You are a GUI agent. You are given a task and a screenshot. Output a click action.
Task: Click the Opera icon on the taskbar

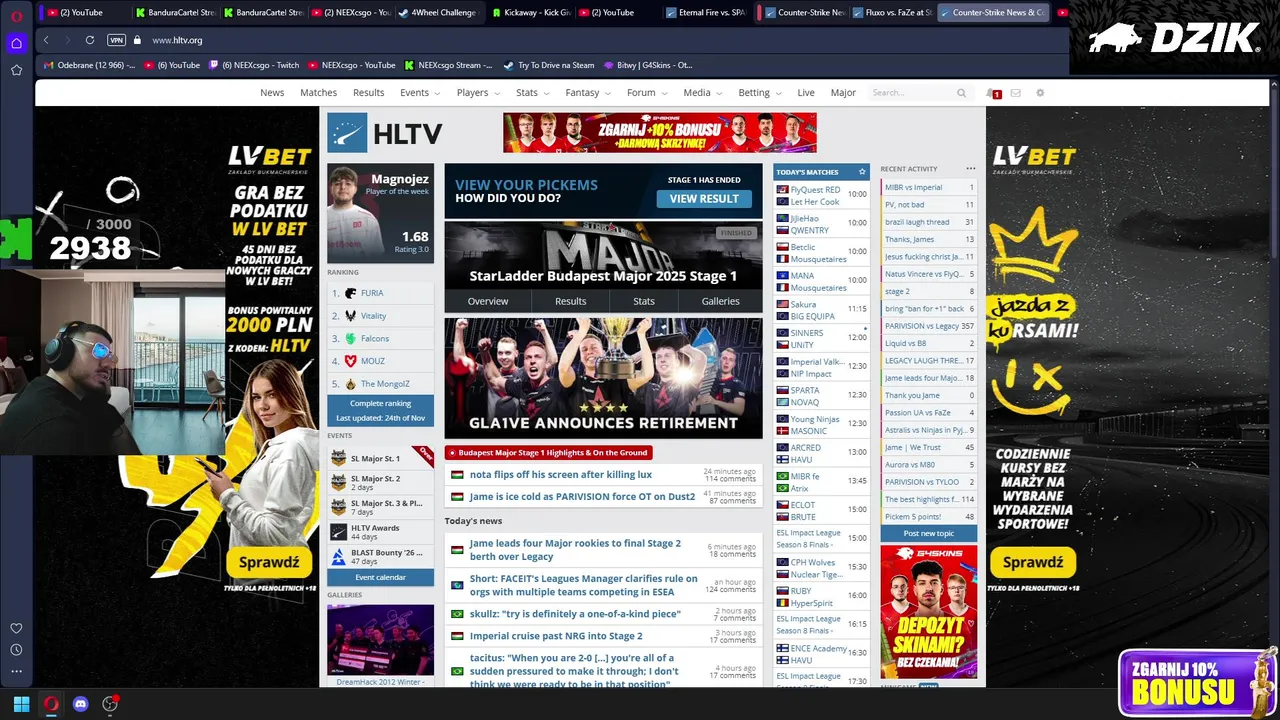pyautogui.click(x=51, y=704)
